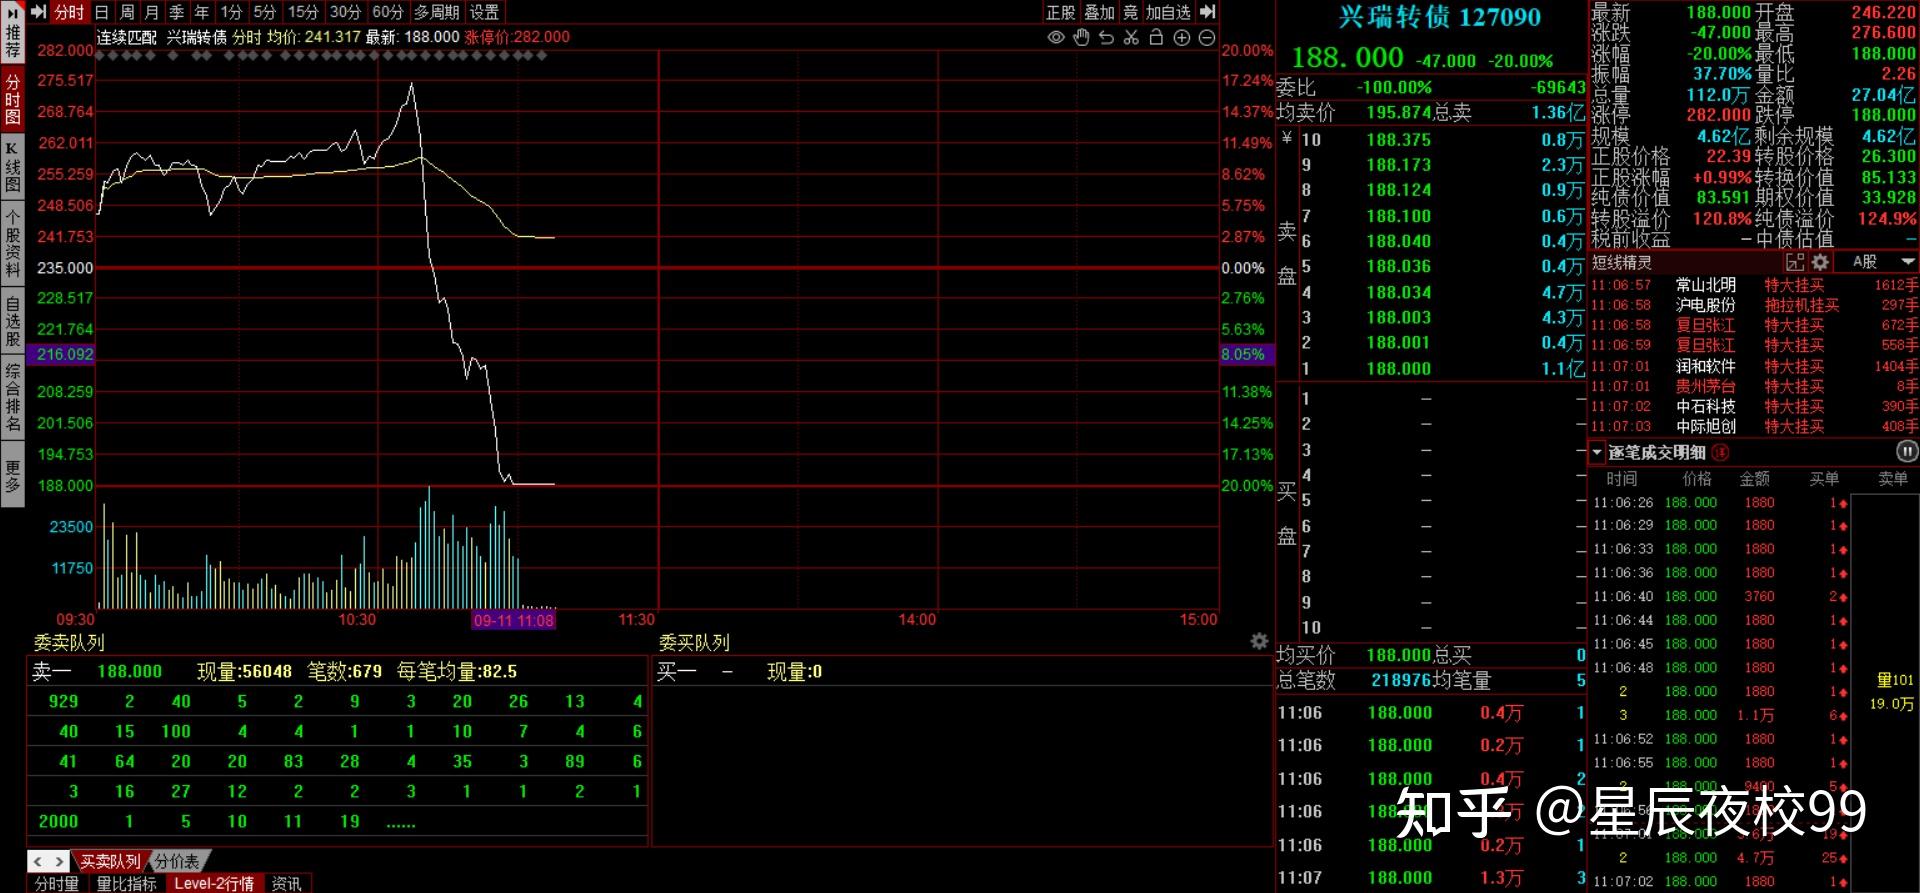This screenshot has height=893, width=1920.
Task: Click the 929 entry in sell queue
Action: coord(63,701)
